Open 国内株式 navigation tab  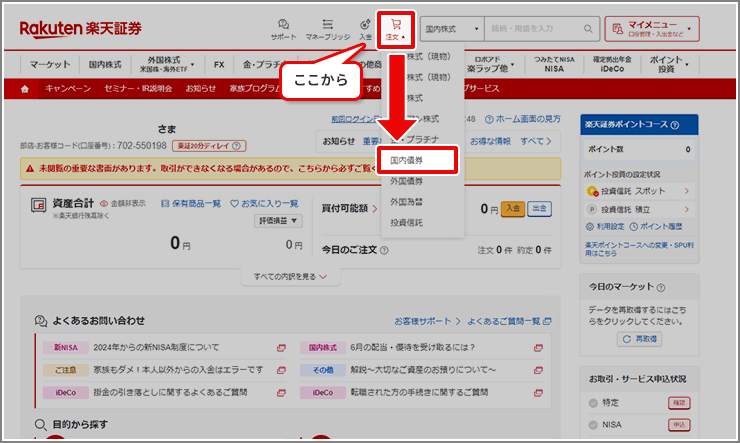(x=105, y=64)
